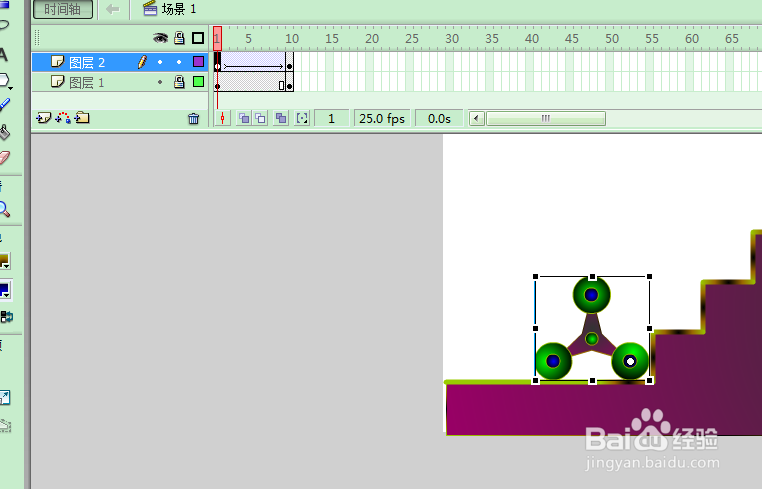Click the 25.0 fps frame rate field
This screenshot has height=489, width=762.
[x=382, y=119]
